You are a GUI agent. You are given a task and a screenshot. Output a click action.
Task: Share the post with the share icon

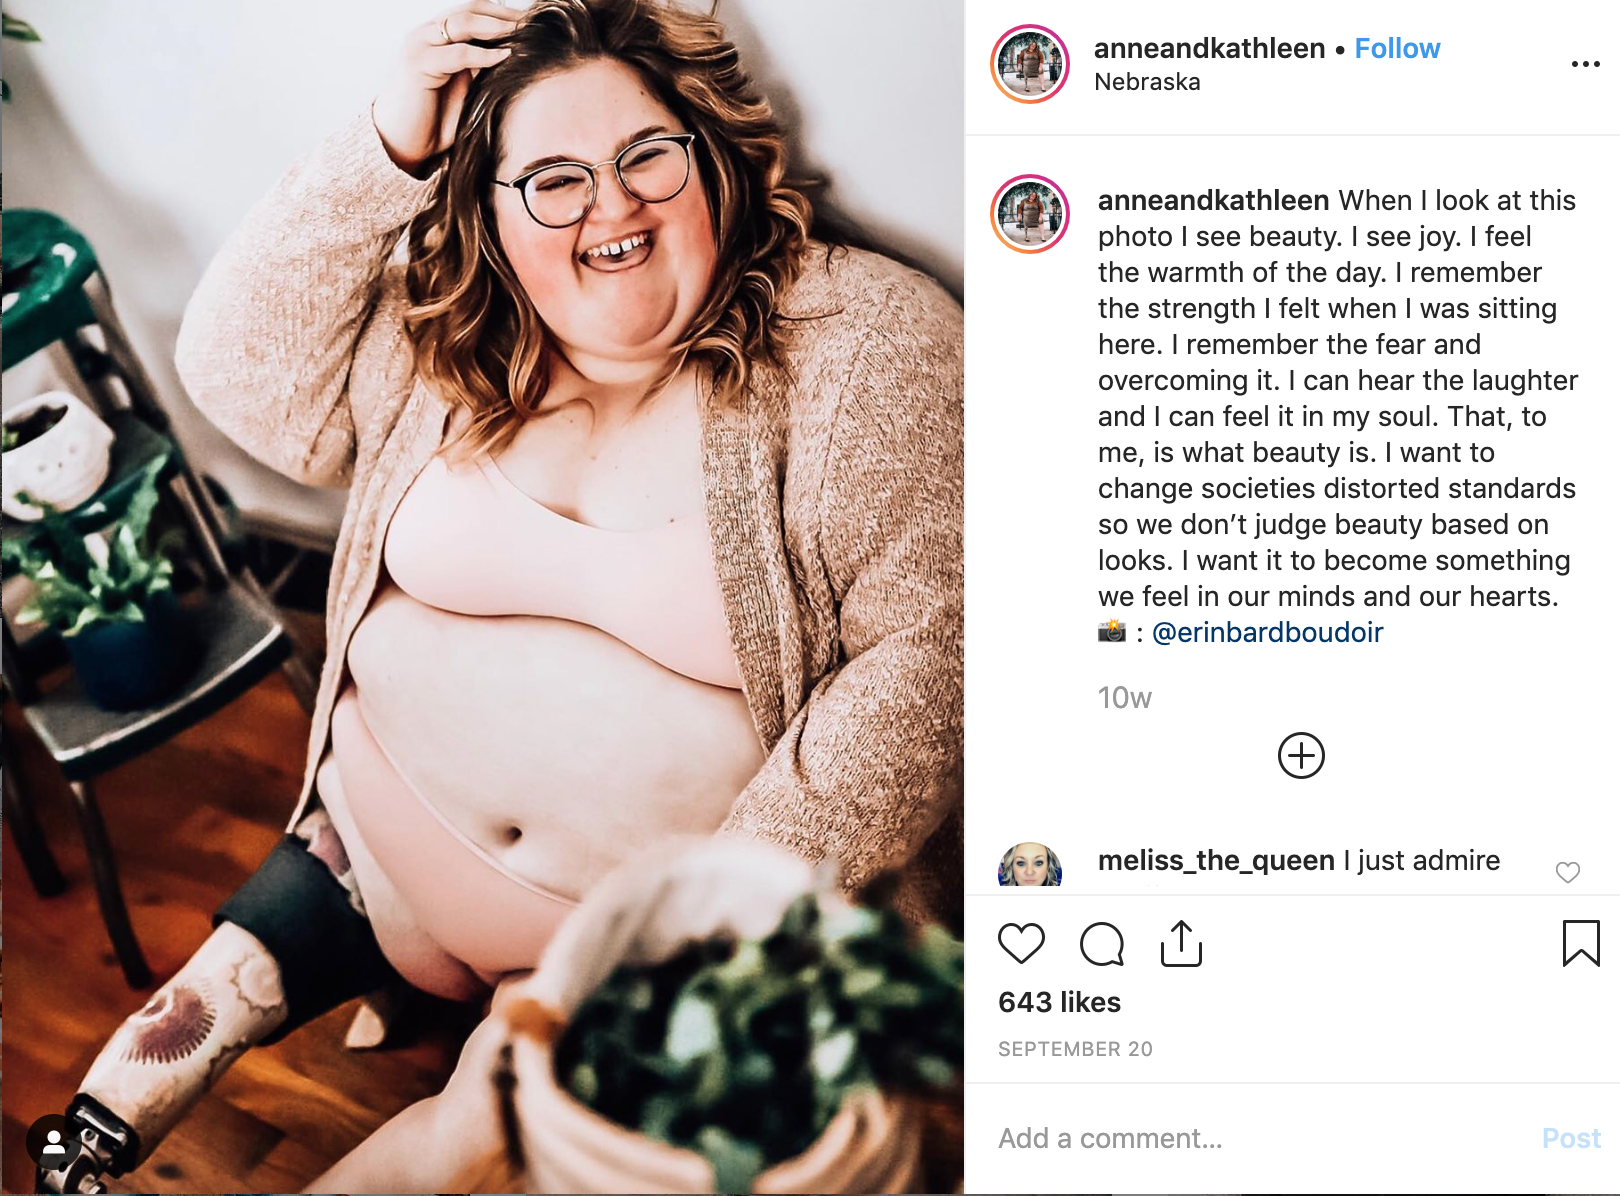(1181, 943)
